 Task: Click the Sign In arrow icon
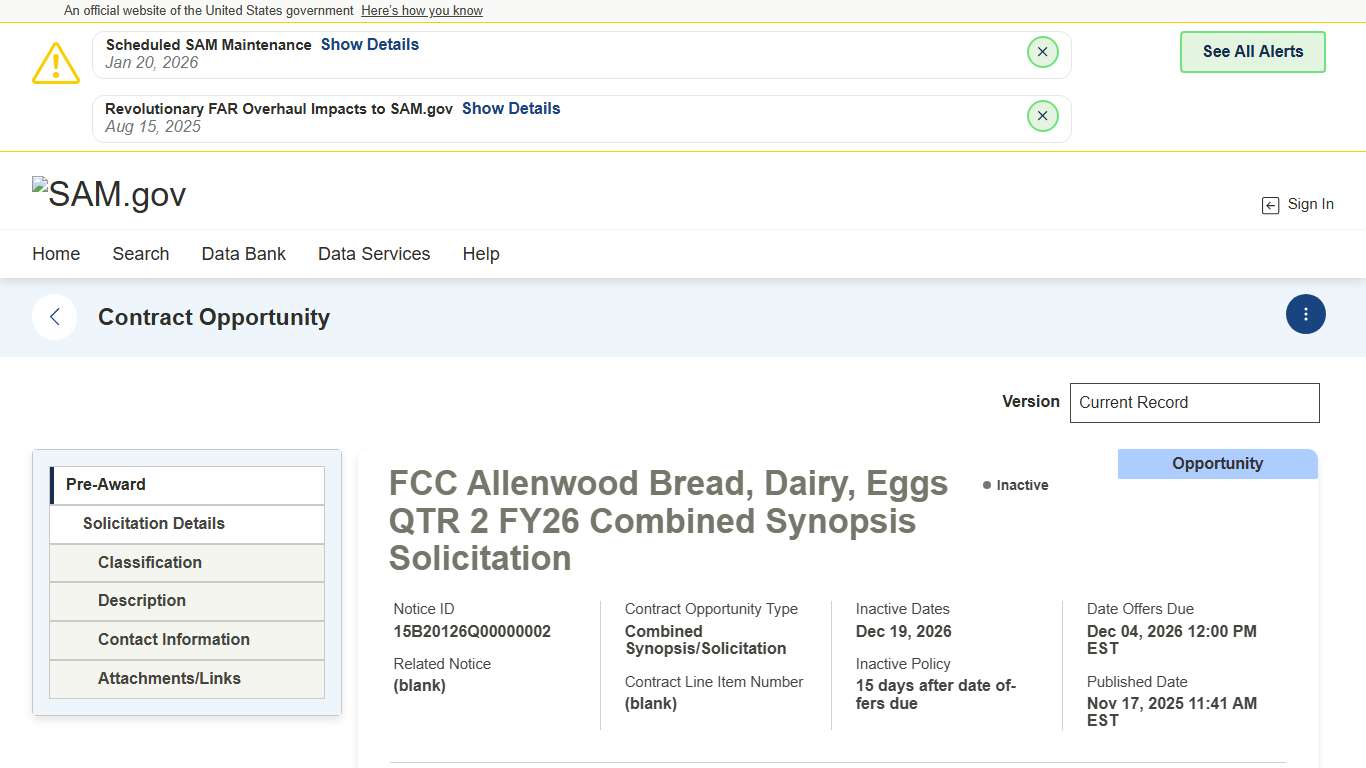click(1270, 205)
